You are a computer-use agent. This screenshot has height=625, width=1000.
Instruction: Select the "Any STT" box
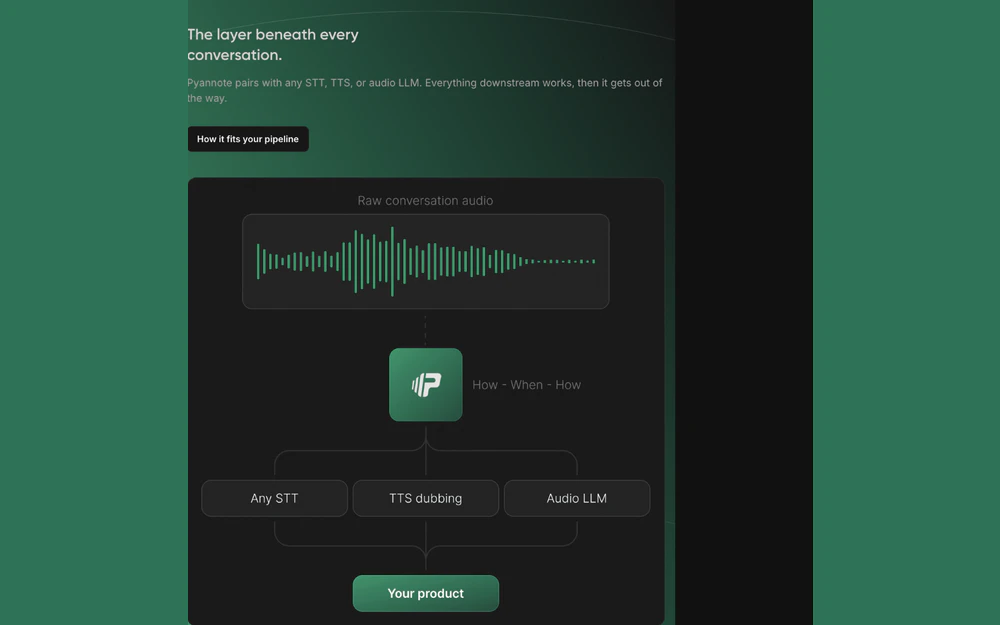click(x=274, y=498)
